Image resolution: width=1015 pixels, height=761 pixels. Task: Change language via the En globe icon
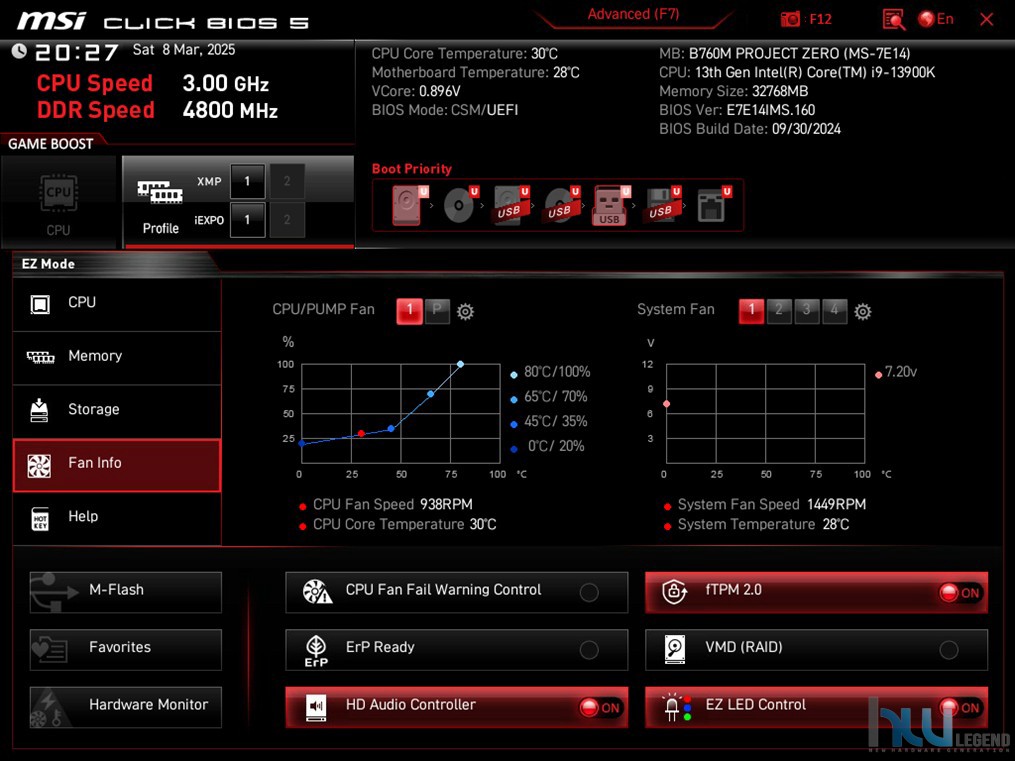point(936,19)
